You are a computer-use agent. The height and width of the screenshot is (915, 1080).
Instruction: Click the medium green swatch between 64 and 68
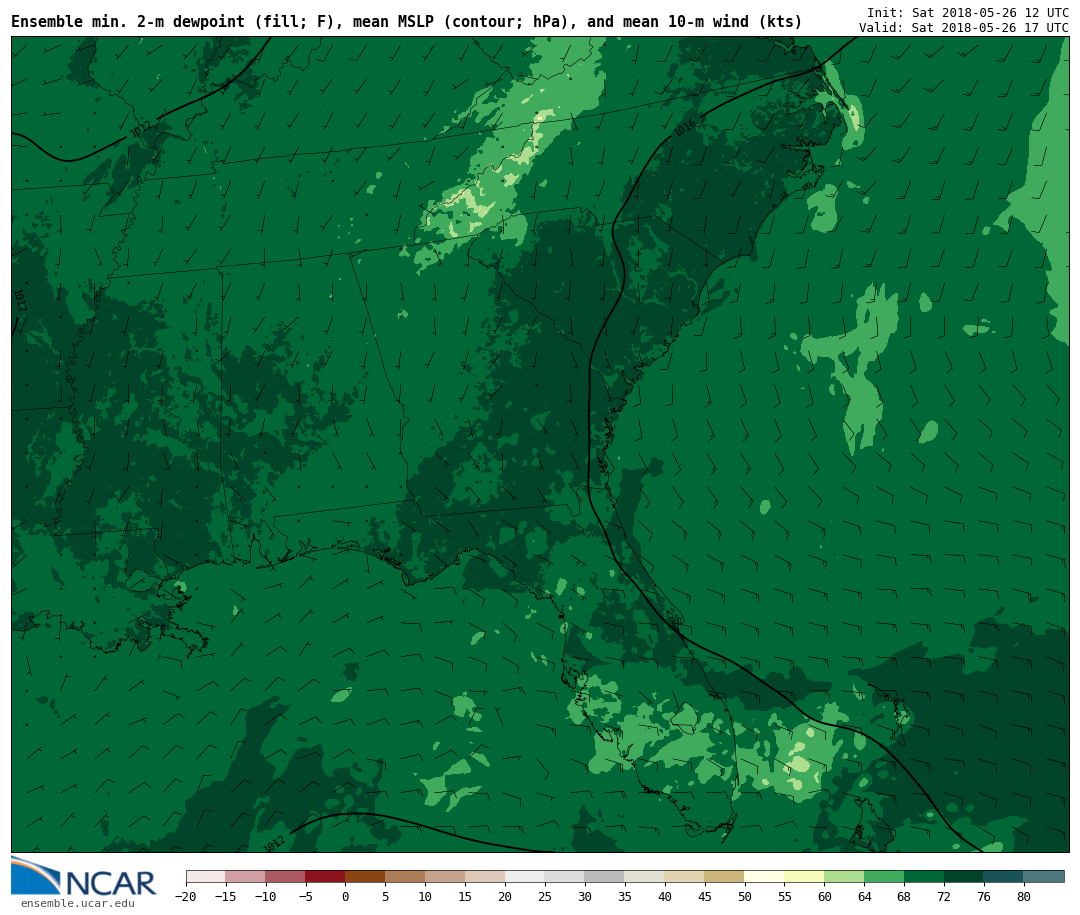tap(884, 877)
